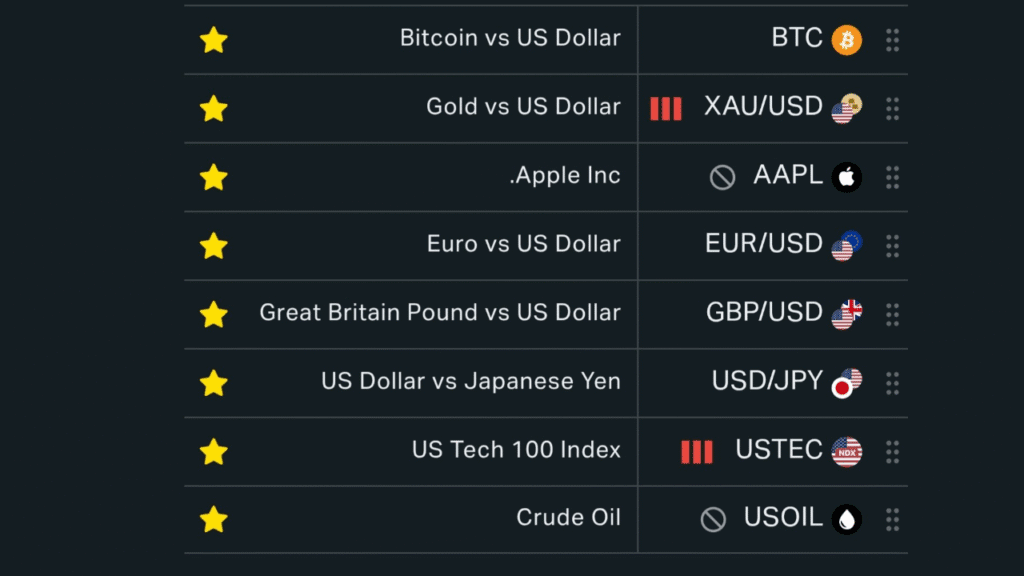The image size is (1024, 576).
Task: Click the USOIL oil drop icon
Action: (x=846, y=519)
